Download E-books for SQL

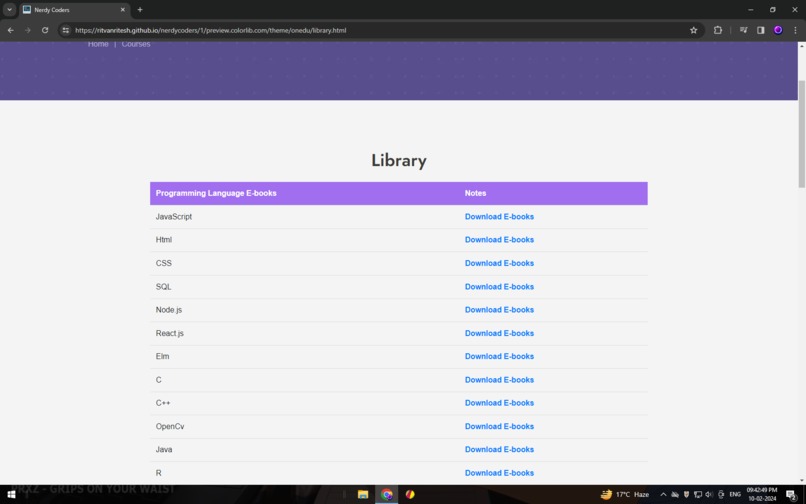499,286
